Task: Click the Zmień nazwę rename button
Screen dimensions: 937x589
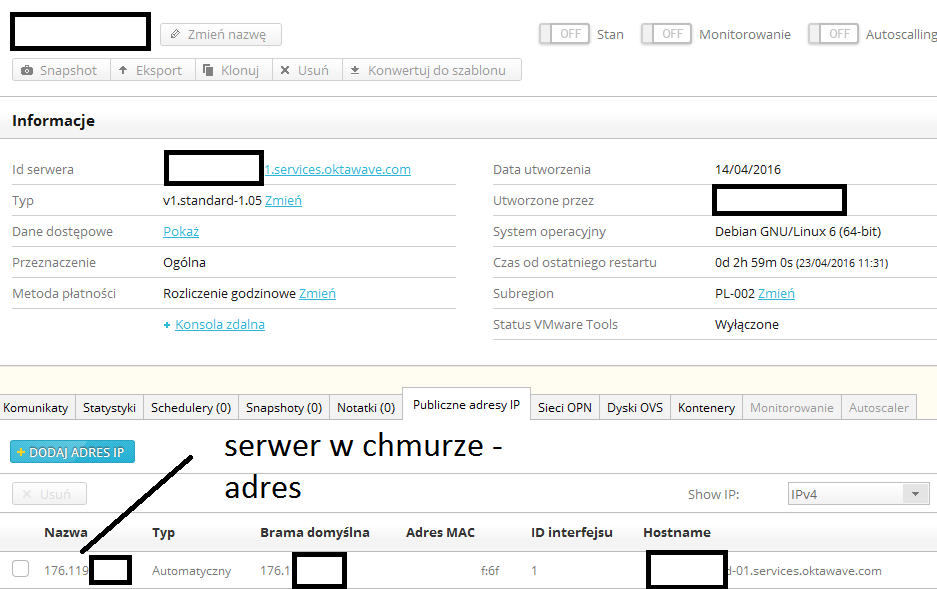Action: [x=221, y=35]
